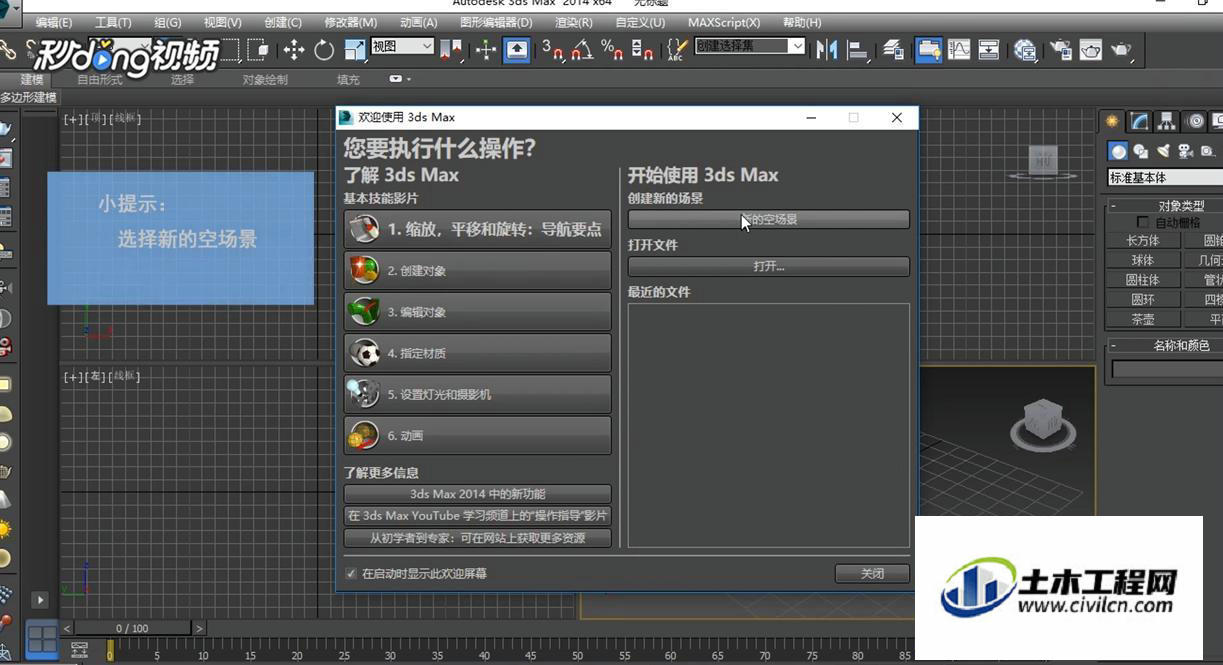Open the 工具(T) menu
The width and height of the screenshot is (1223, 665).
pyautogui.click(x=113, y=22)
